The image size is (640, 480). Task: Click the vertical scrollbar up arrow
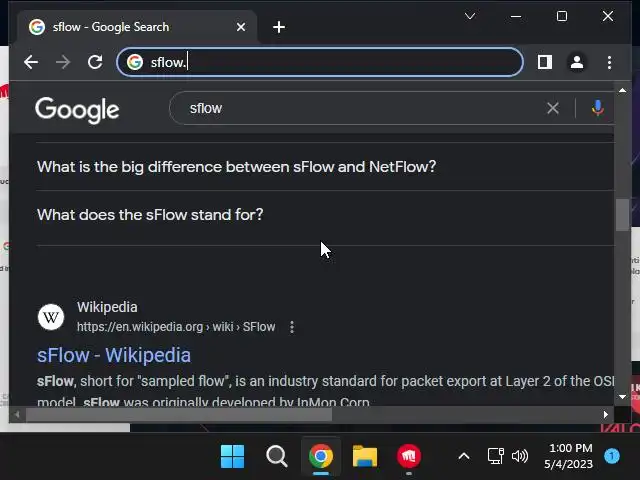[x=622, y=90]
